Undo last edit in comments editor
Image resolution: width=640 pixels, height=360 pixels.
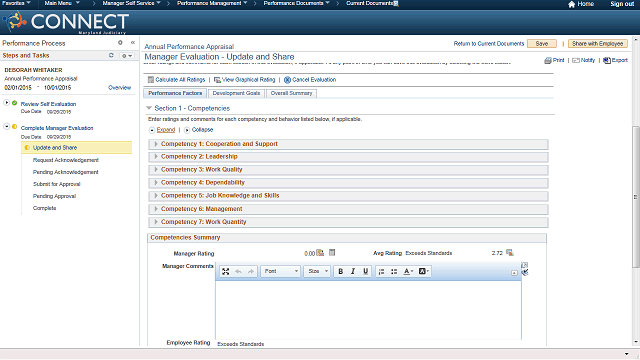point(238,271)
